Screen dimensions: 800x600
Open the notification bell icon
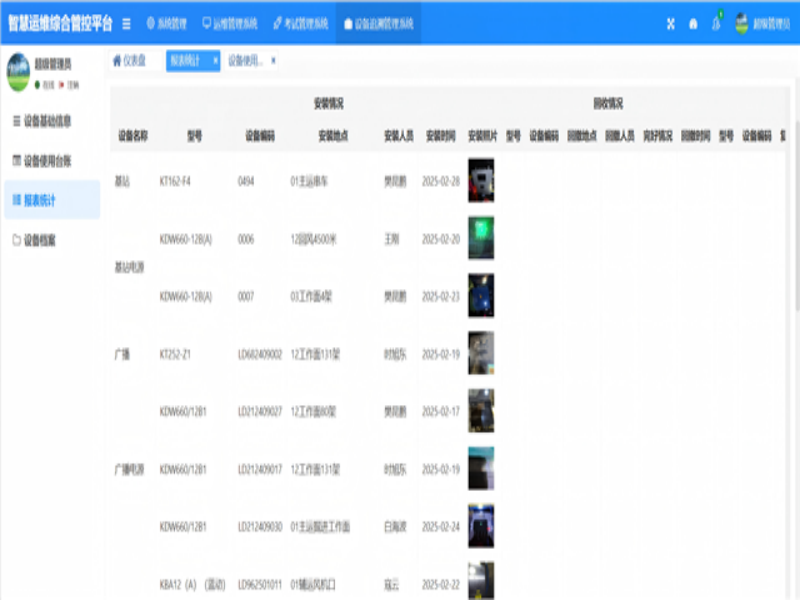[x=716, y=24]
